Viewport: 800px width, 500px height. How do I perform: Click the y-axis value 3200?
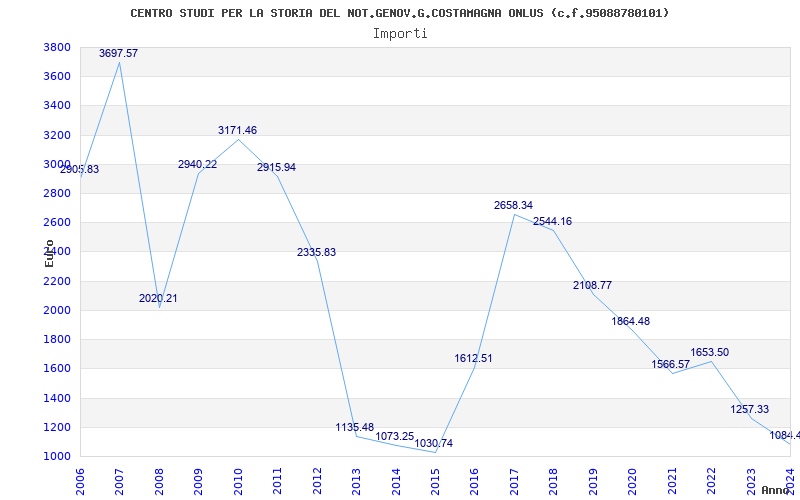point(57,135)
